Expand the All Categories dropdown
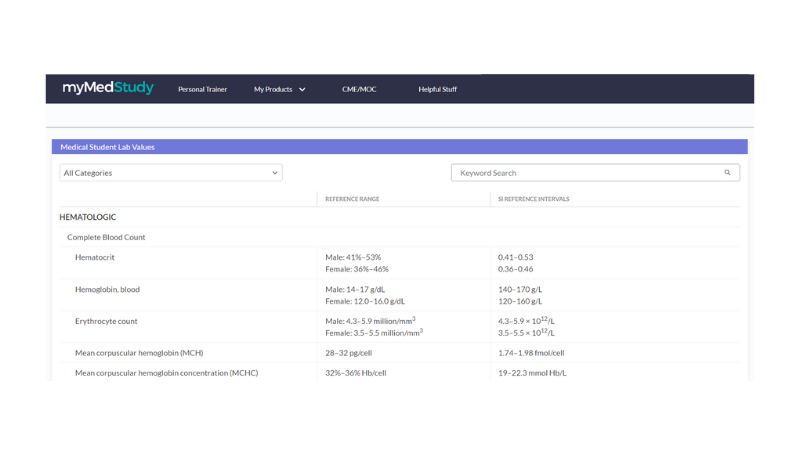The image size is (800, 455). point(171,173)
